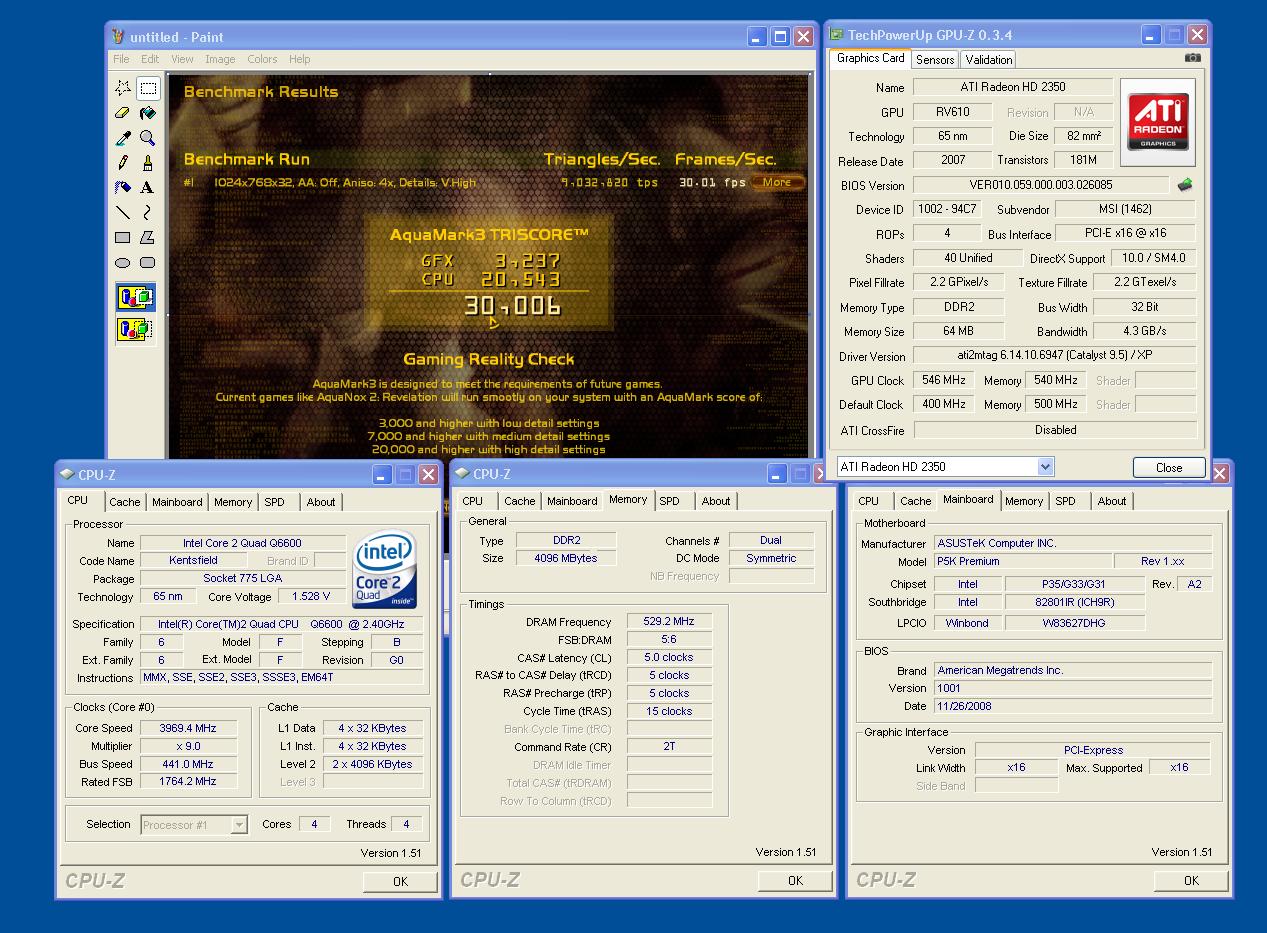1267x933 pixels.
Task: Choose the Airbrush spray tool
Action: click(122, 188)
